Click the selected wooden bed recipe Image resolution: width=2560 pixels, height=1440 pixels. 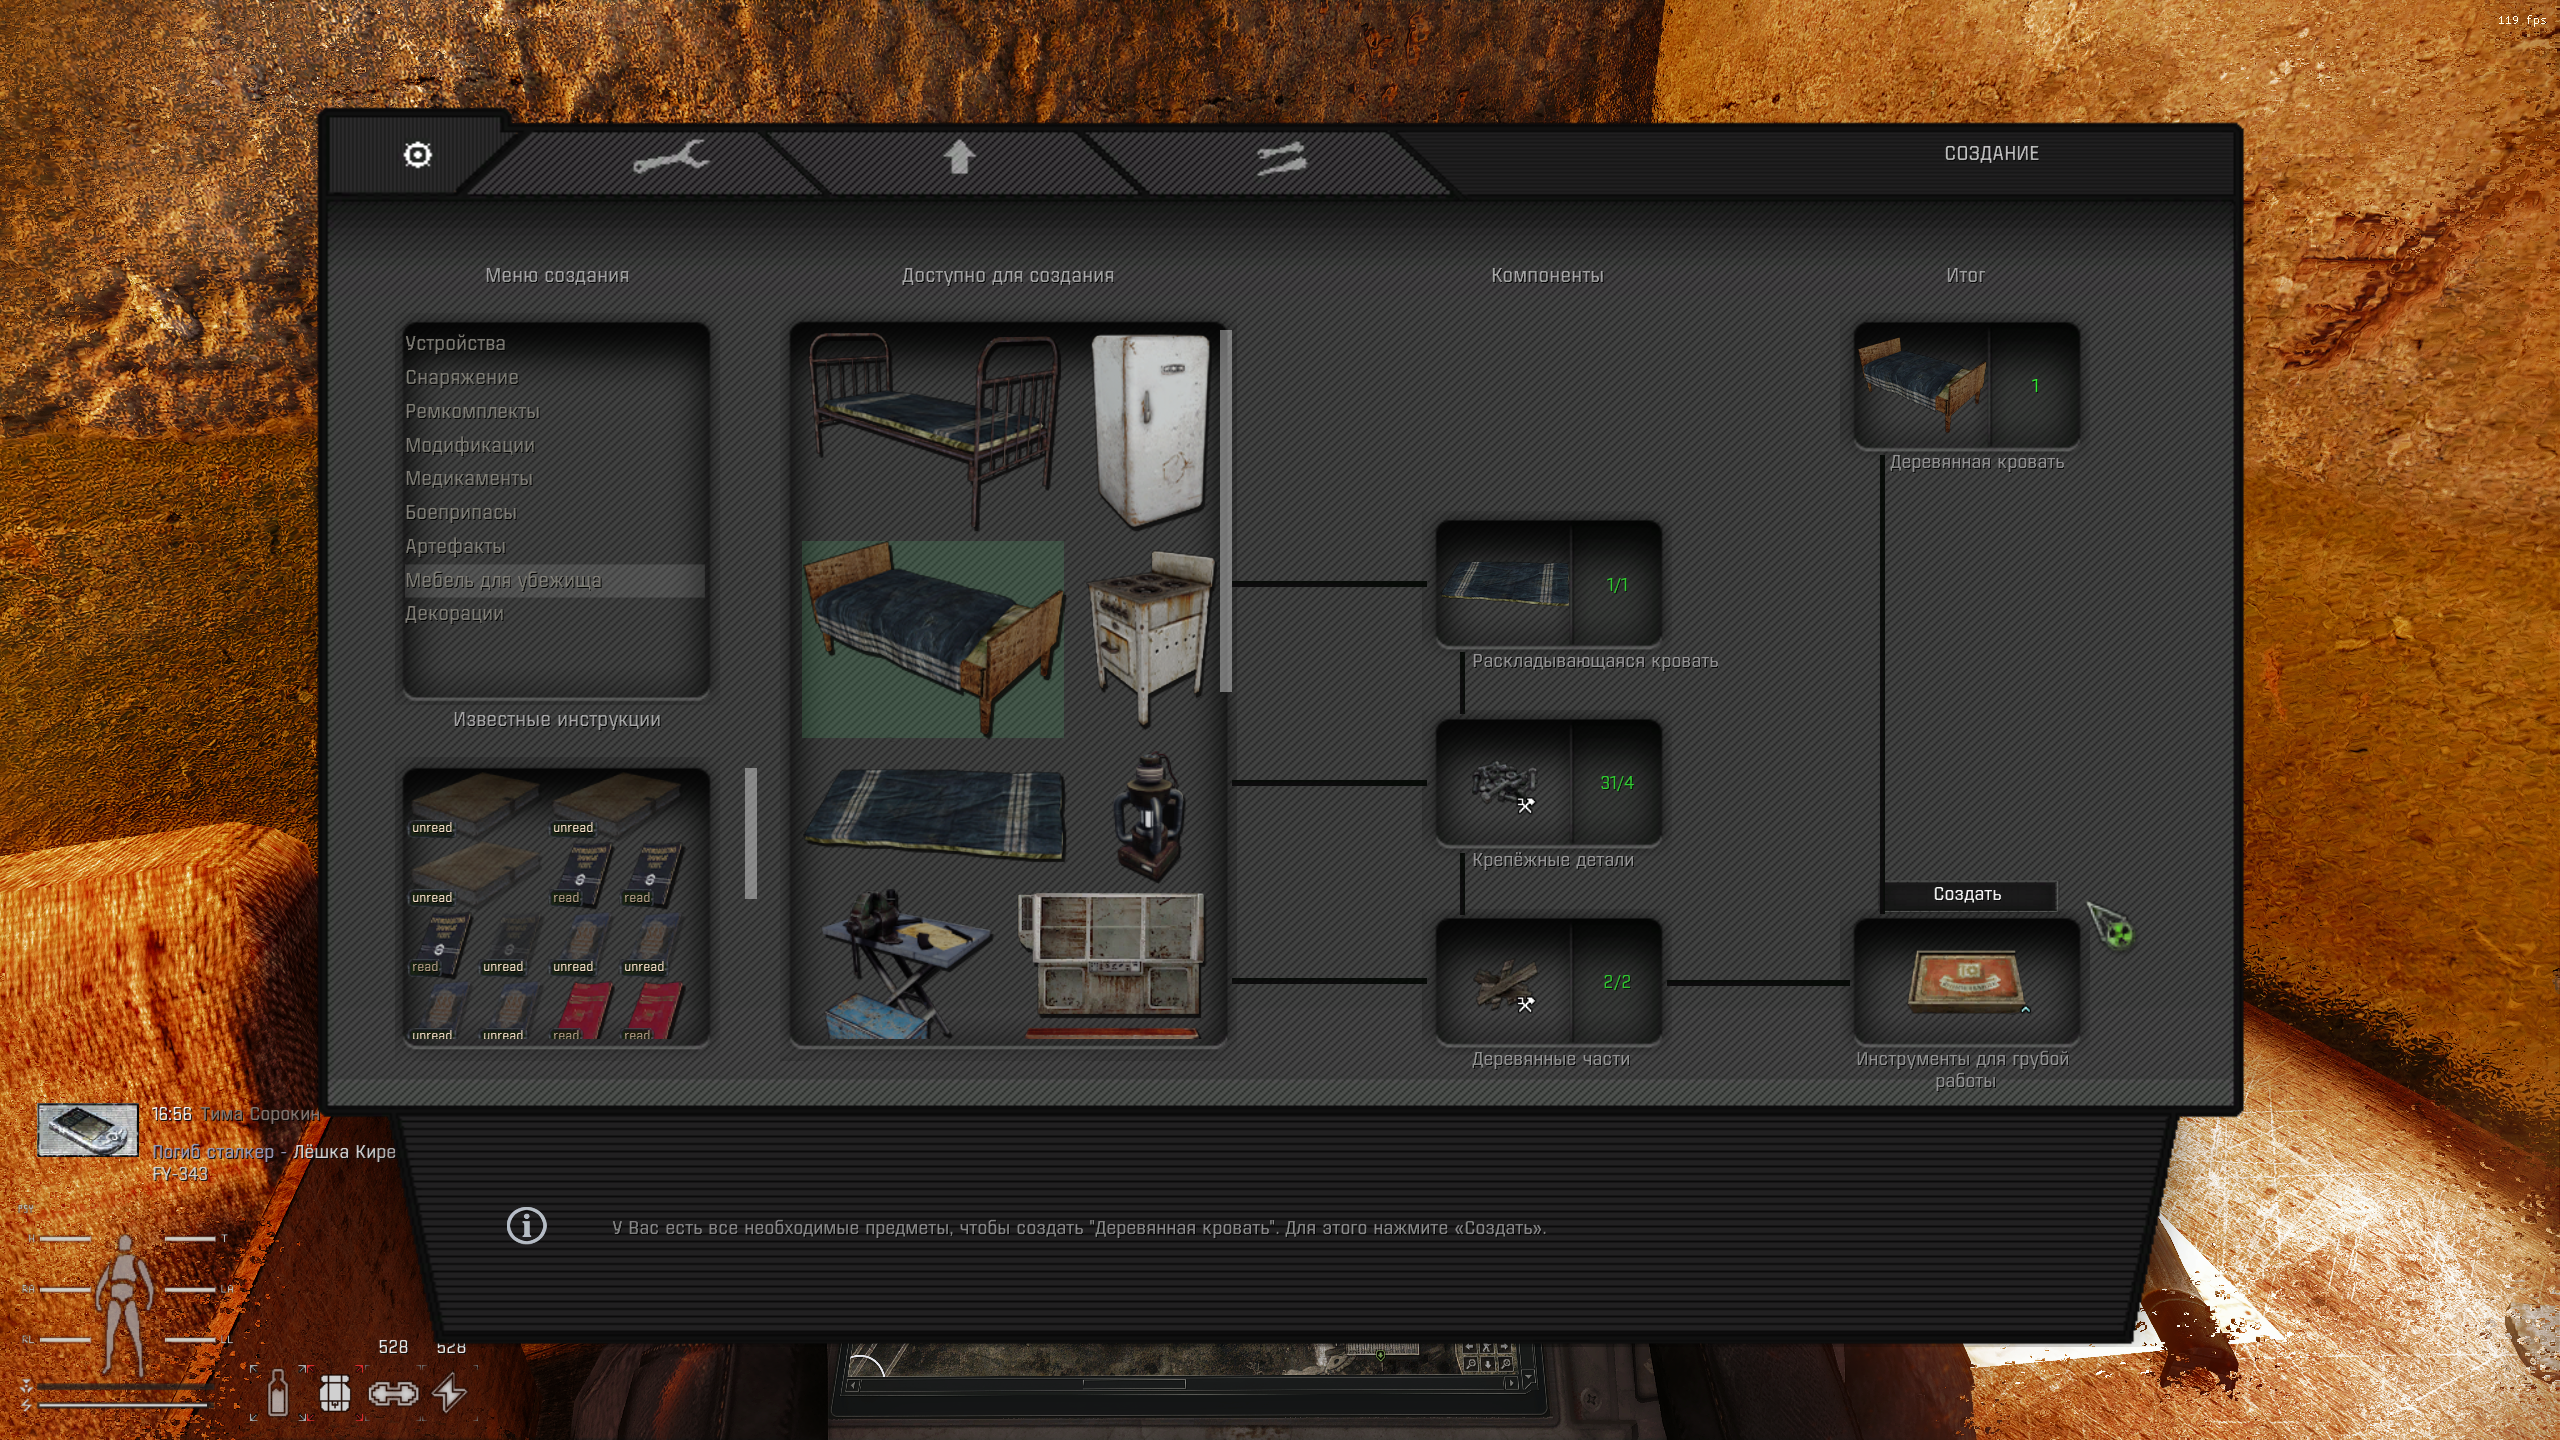932,640
